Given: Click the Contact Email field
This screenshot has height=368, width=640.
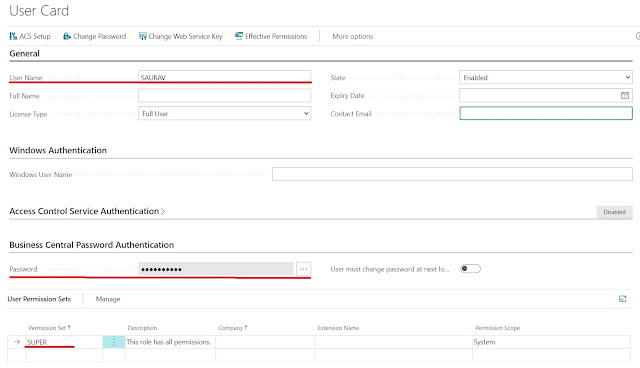Looking at the screenshot, I should pos(546,113).
